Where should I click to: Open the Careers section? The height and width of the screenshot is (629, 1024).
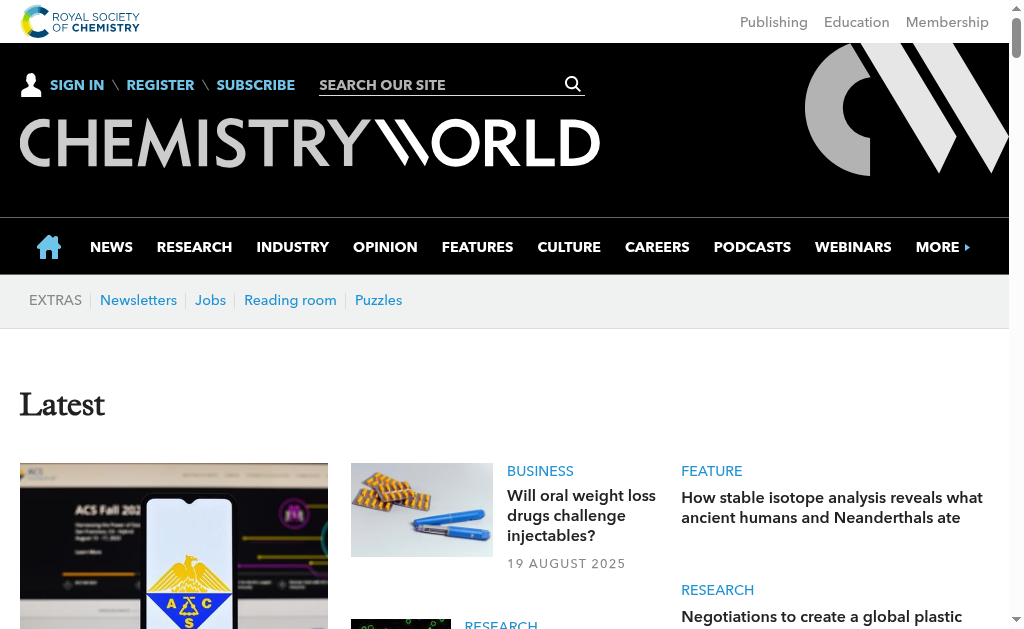[657, 247]
